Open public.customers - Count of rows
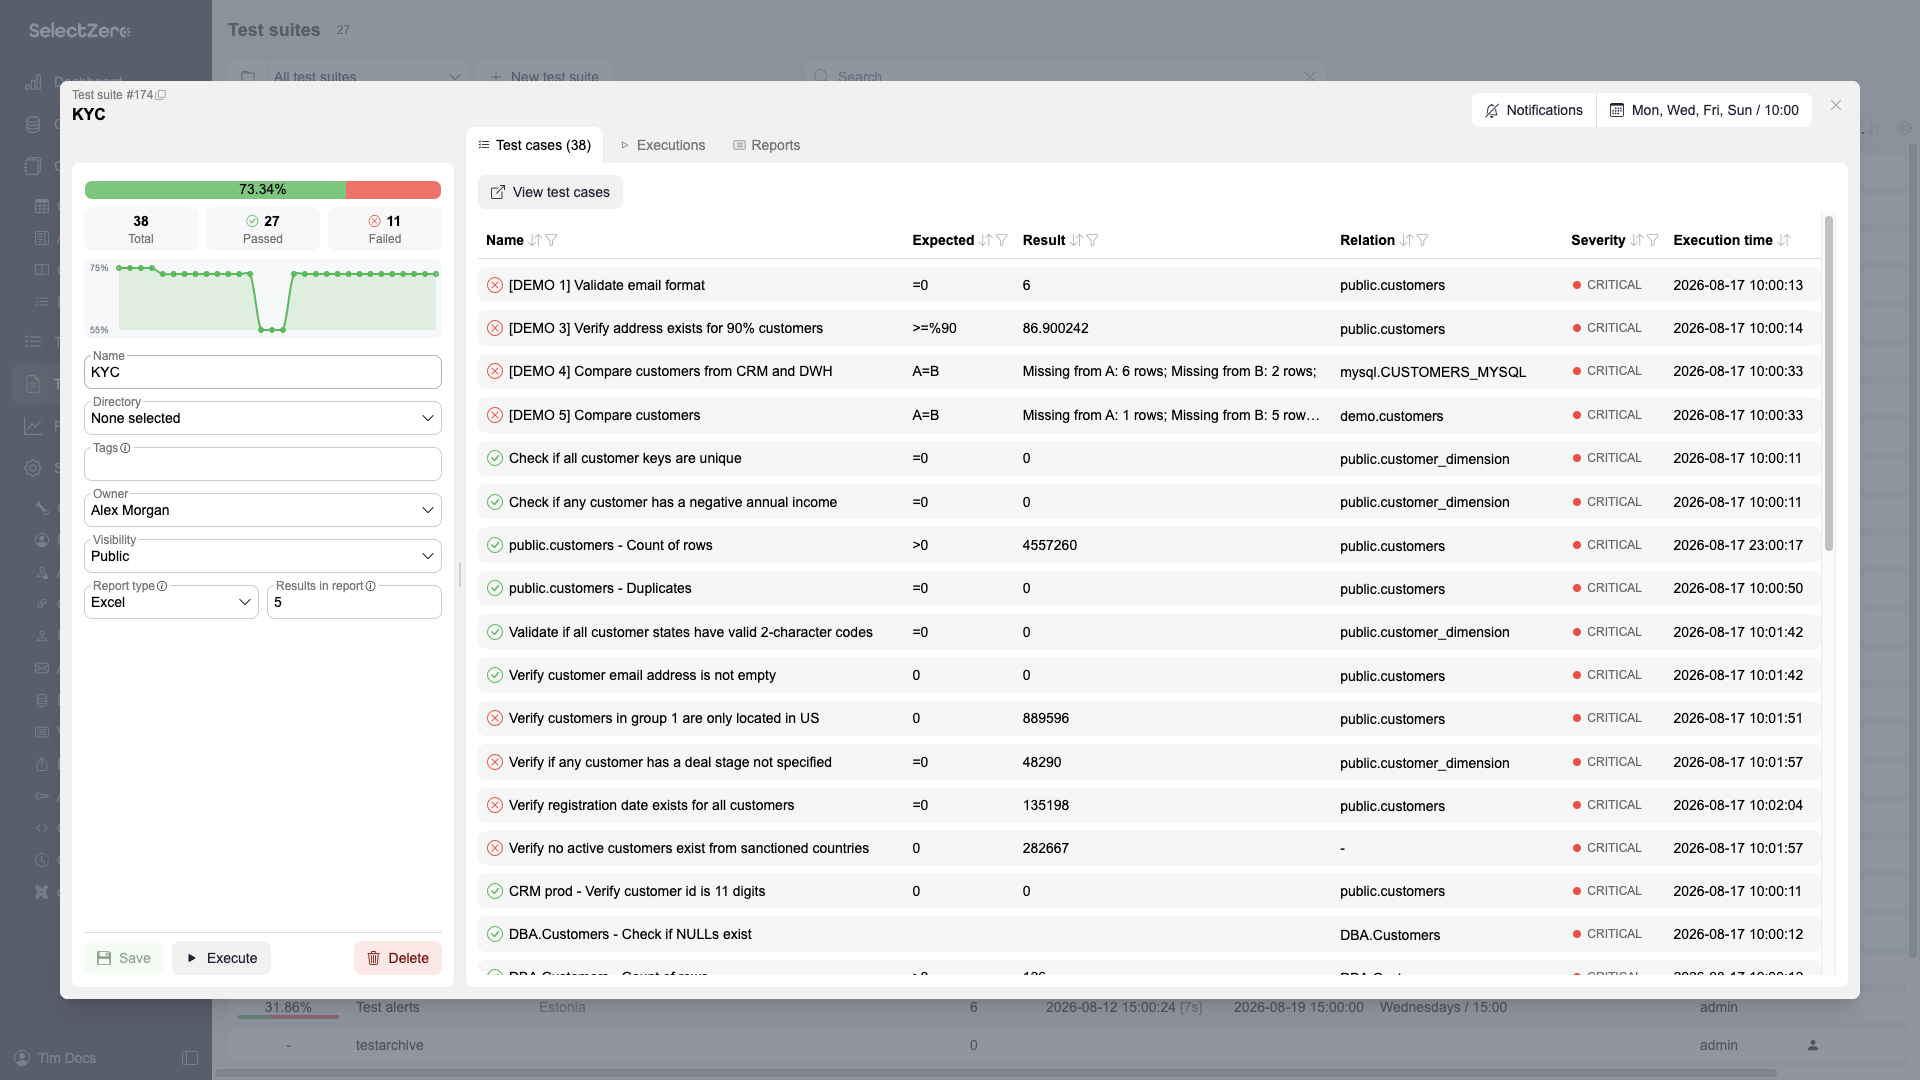This screenshot has height=1080, width=1920. [1149, 545]
